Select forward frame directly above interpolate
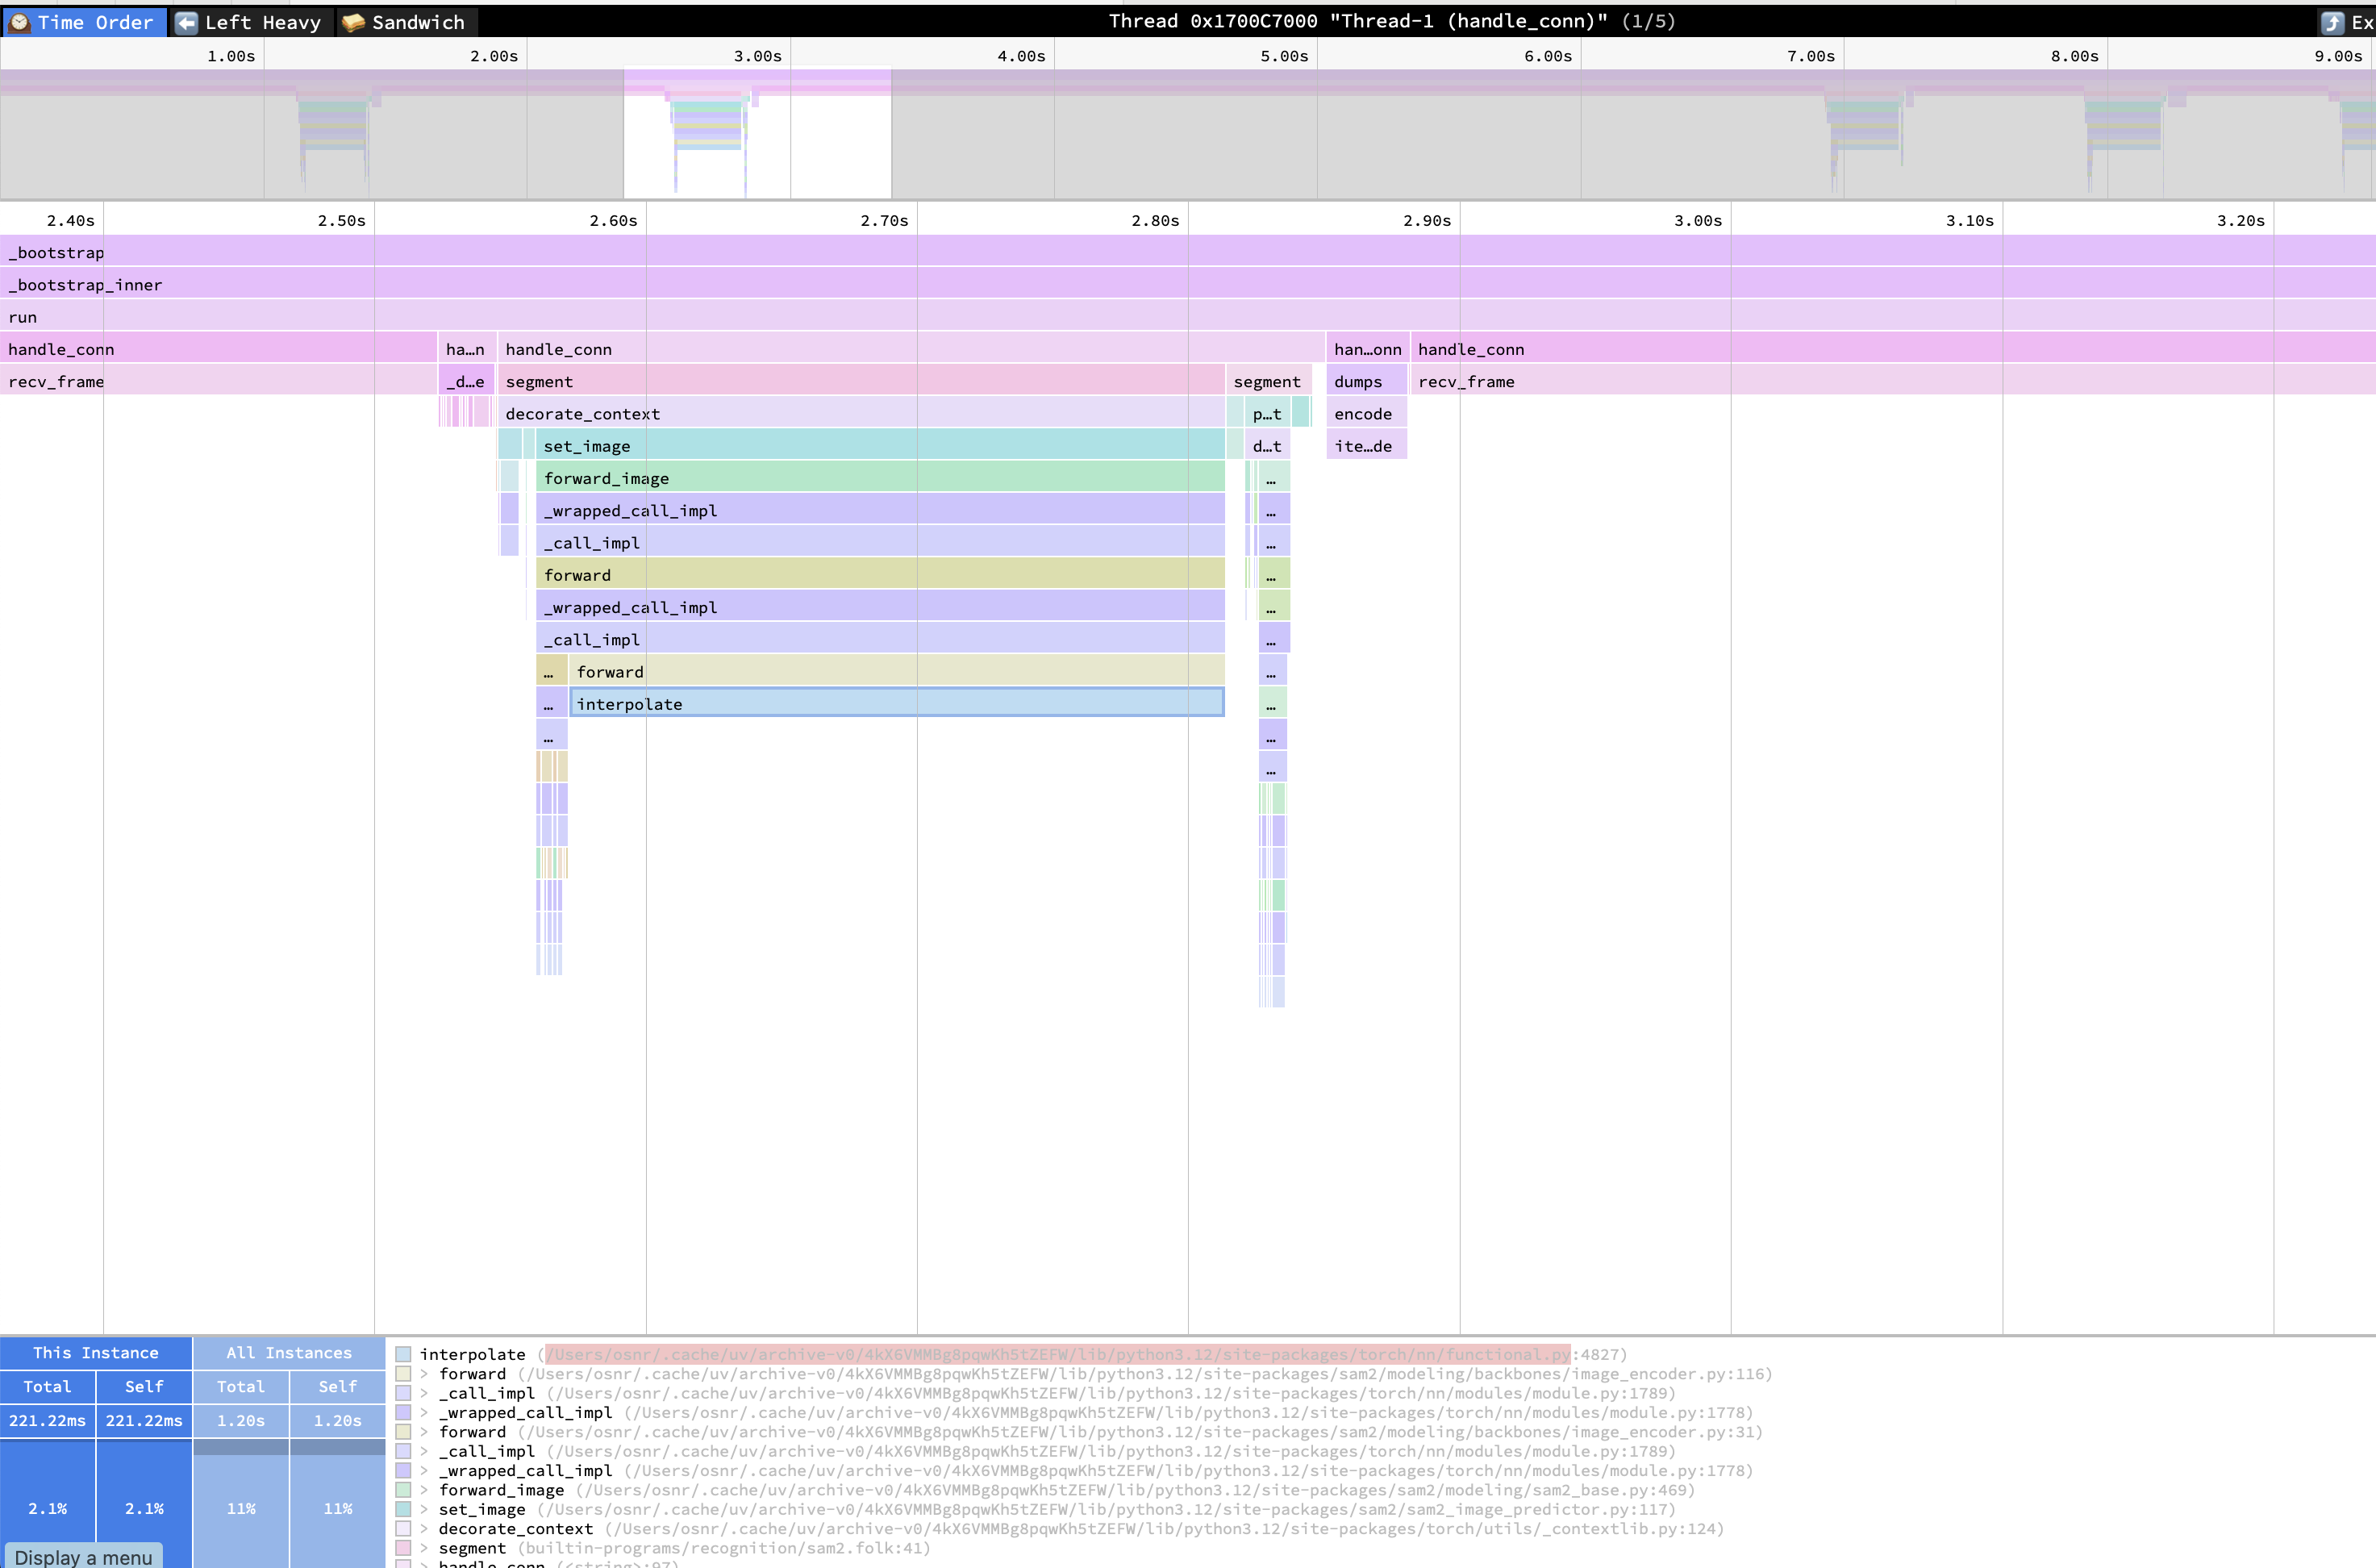Viewport: 2376px width, 1568px height. (x=897, y=671)
